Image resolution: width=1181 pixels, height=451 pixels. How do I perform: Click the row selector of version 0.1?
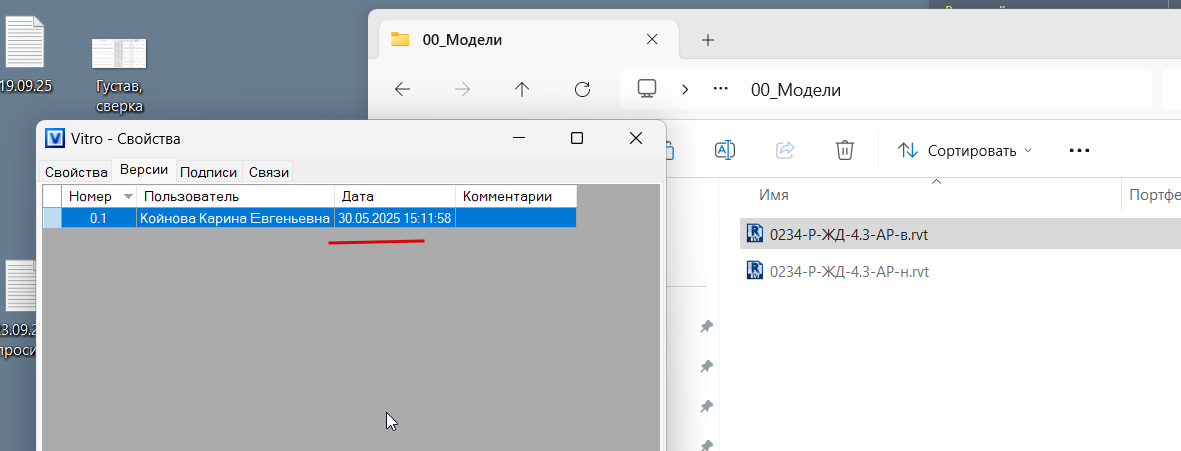coord(51,218)
